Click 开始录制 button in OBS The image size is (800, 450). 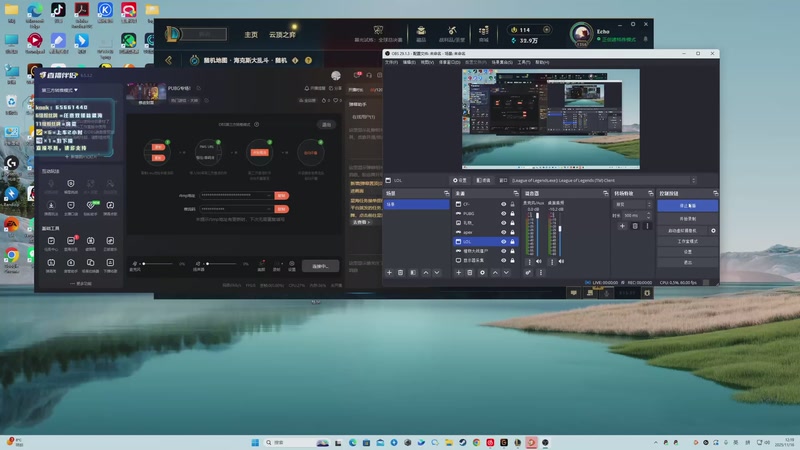[687, 219]
